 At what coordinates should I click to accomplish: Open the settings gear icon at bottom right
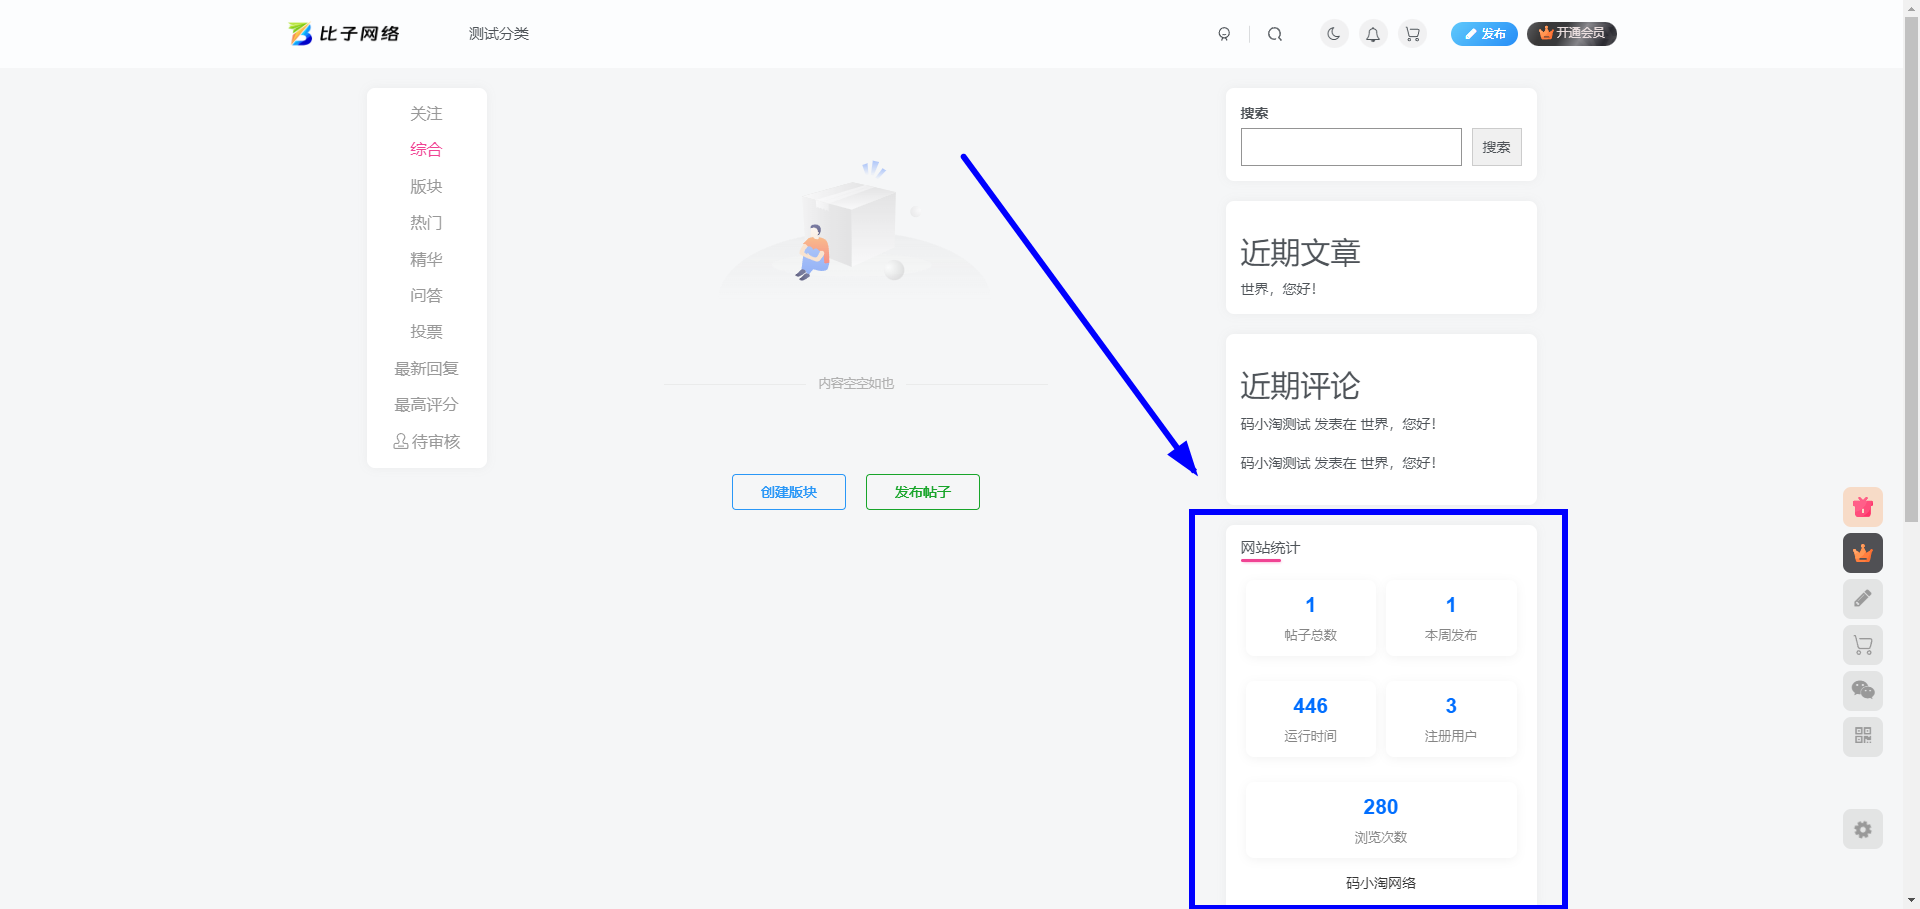click(x=1862, y=829)
